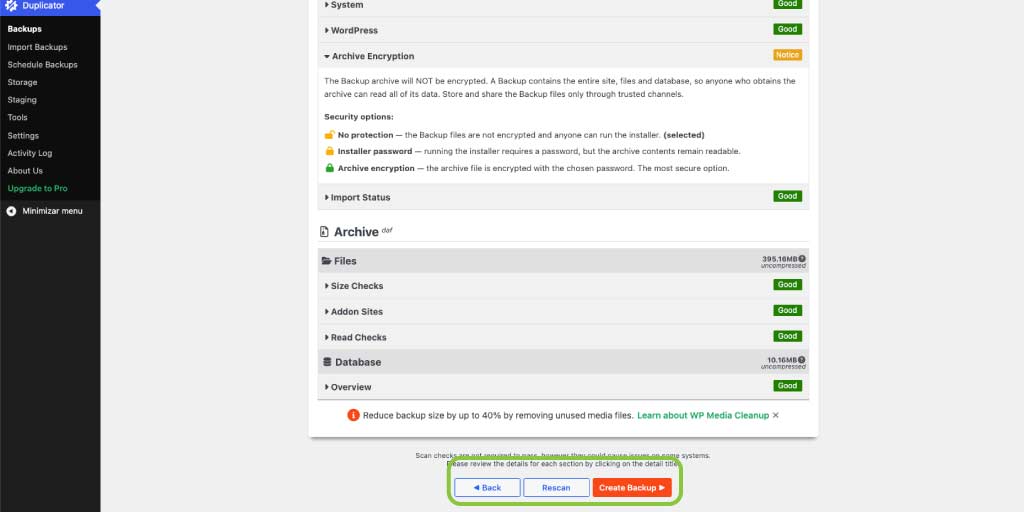Click the 'Archive encryption' option text
Viewport: 1024px width, 512px height.
376,168
